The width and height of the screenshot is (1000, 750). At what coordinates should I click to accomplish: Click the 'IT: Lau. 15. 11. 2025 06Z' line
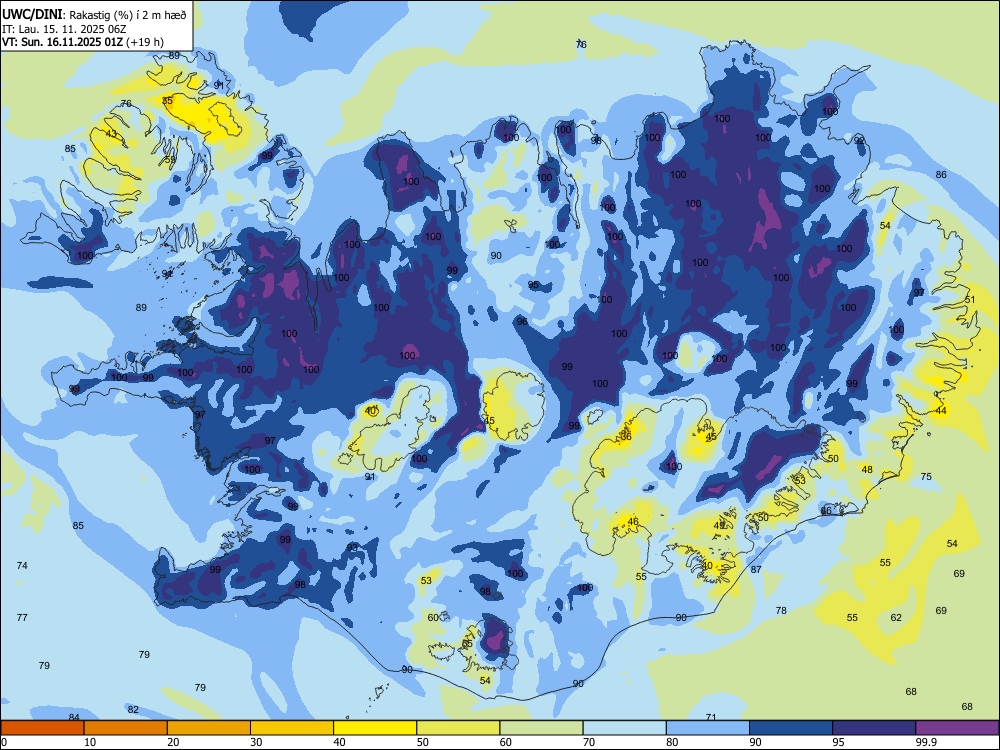click(62, 29)
